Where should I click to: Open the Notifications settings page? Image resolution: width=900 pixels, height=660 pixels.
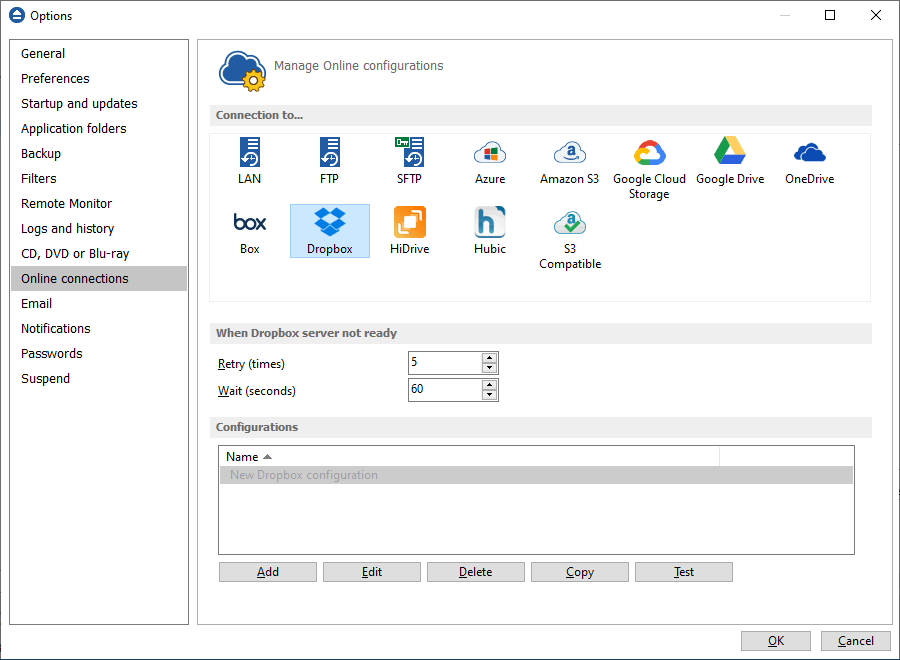(x=99, y=328)
